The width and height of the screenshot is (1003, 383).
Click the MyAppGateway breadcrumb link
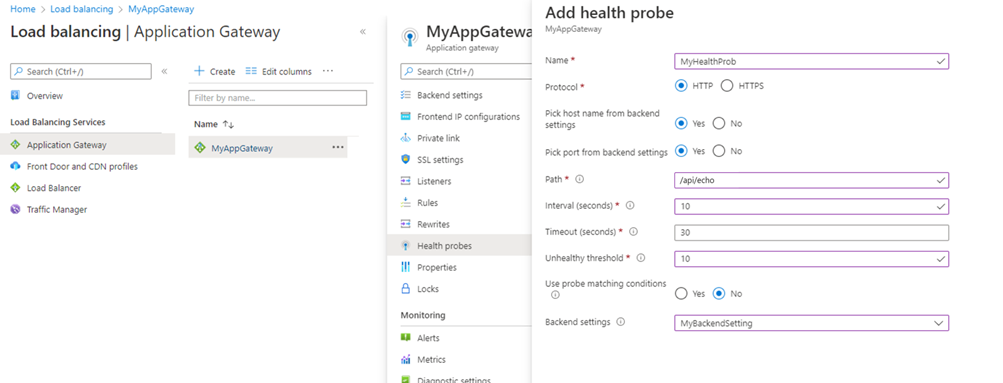click(x=161, y=9)
